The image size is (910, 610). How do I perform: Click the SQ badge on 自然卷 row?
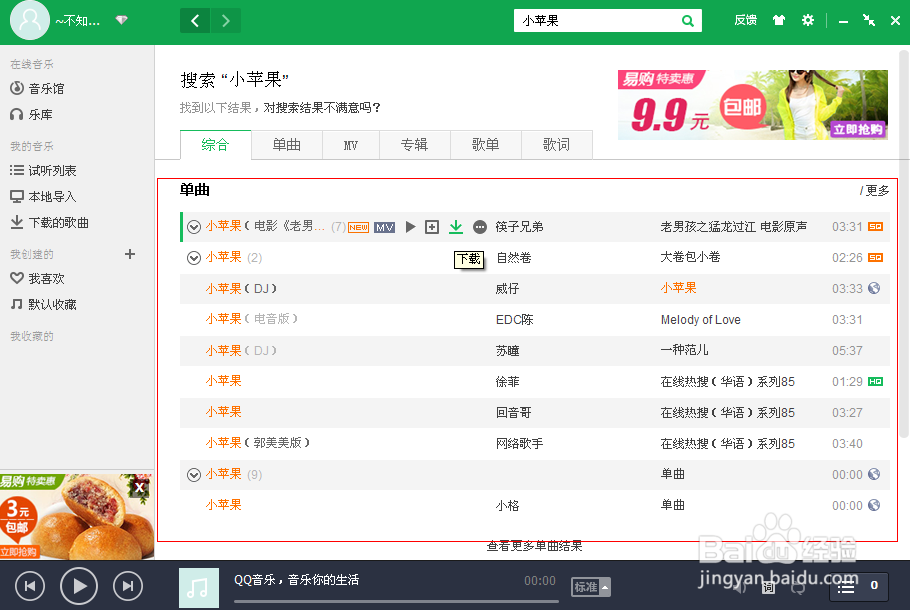[x=875, y=257]
